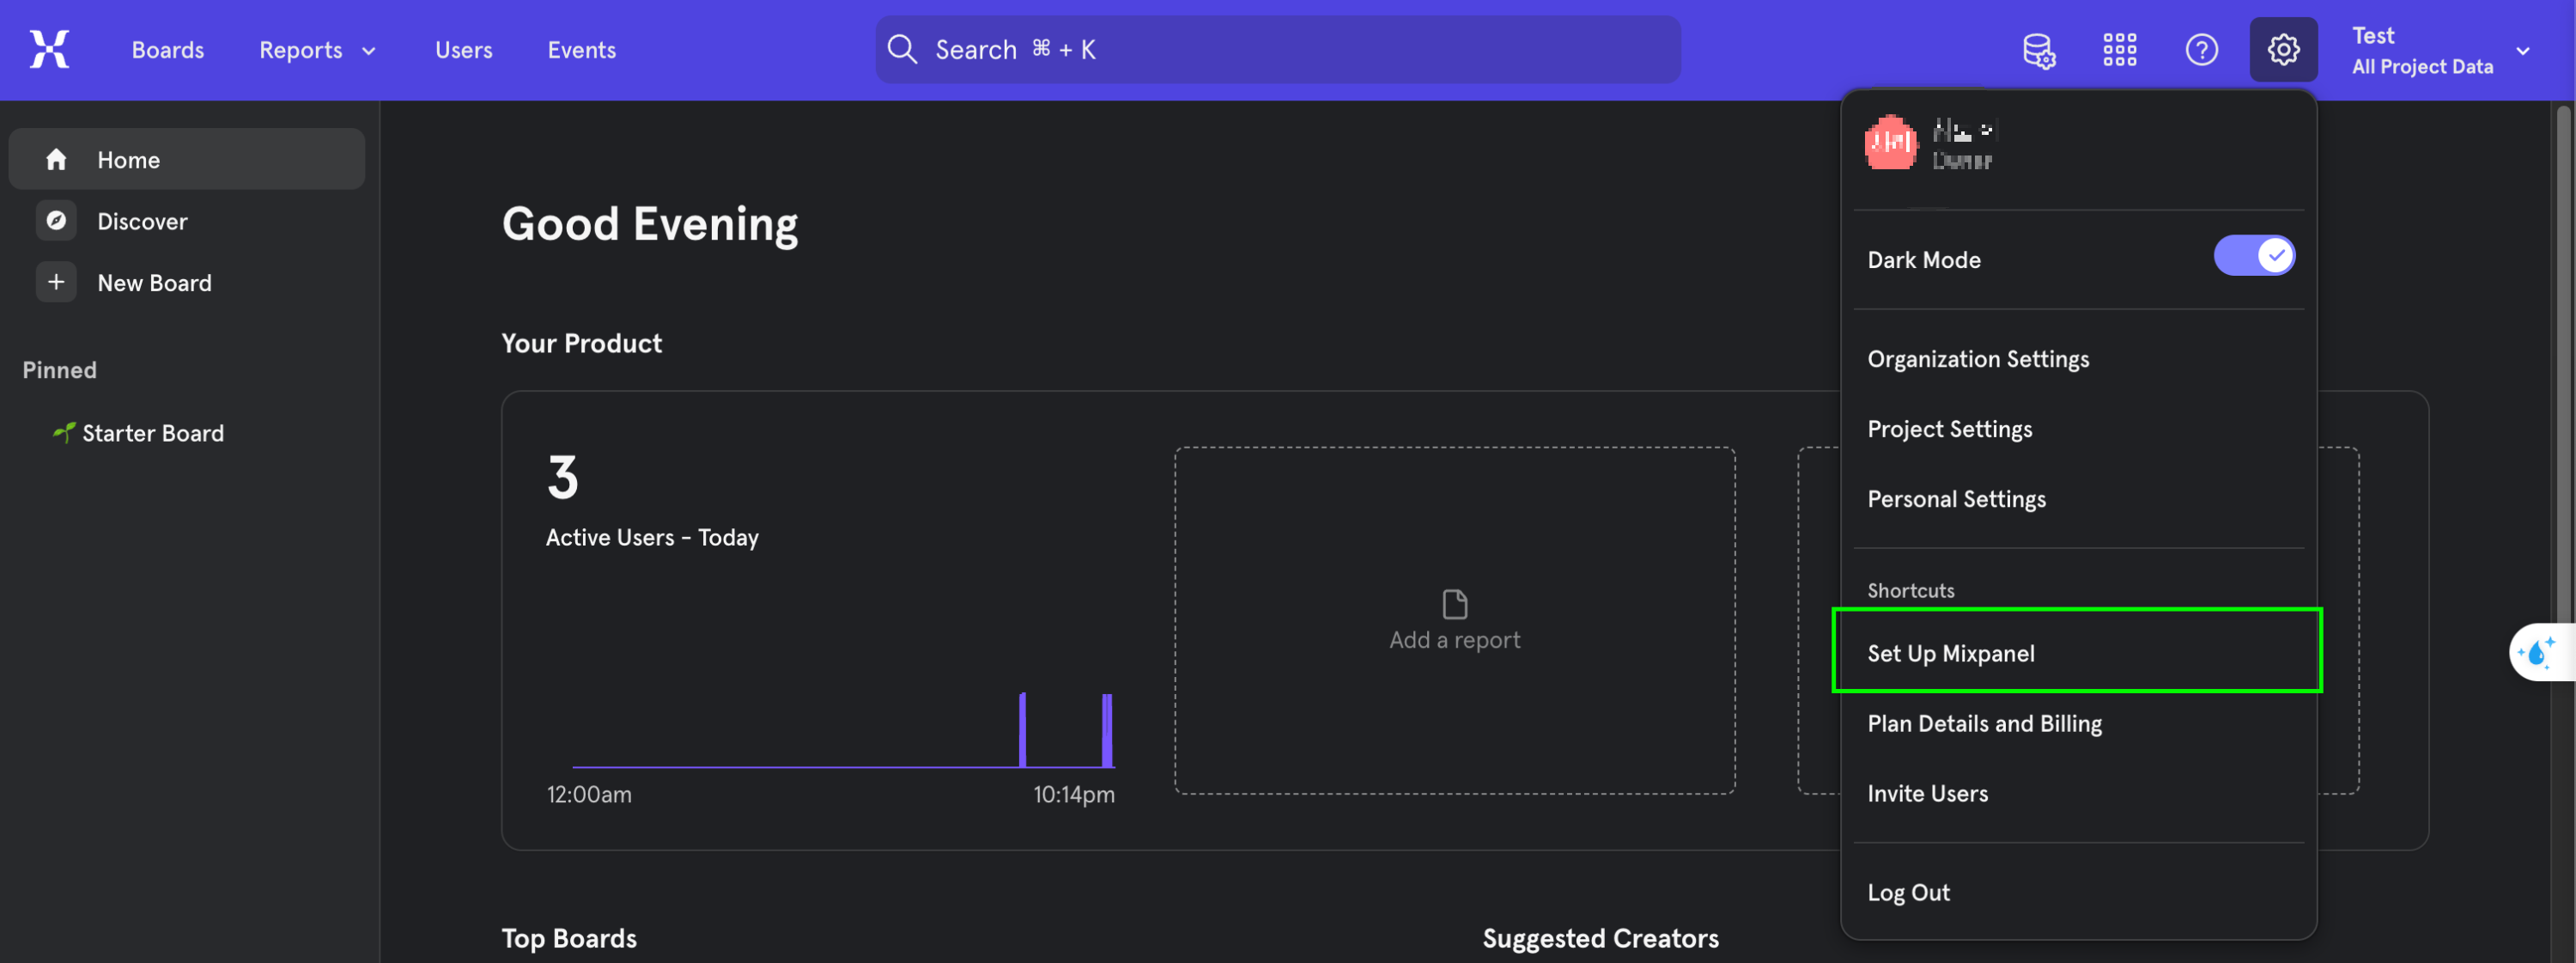The image size is (2576, 963).
Task: Close the settings gear menu
Action: tap(2284, 50)
